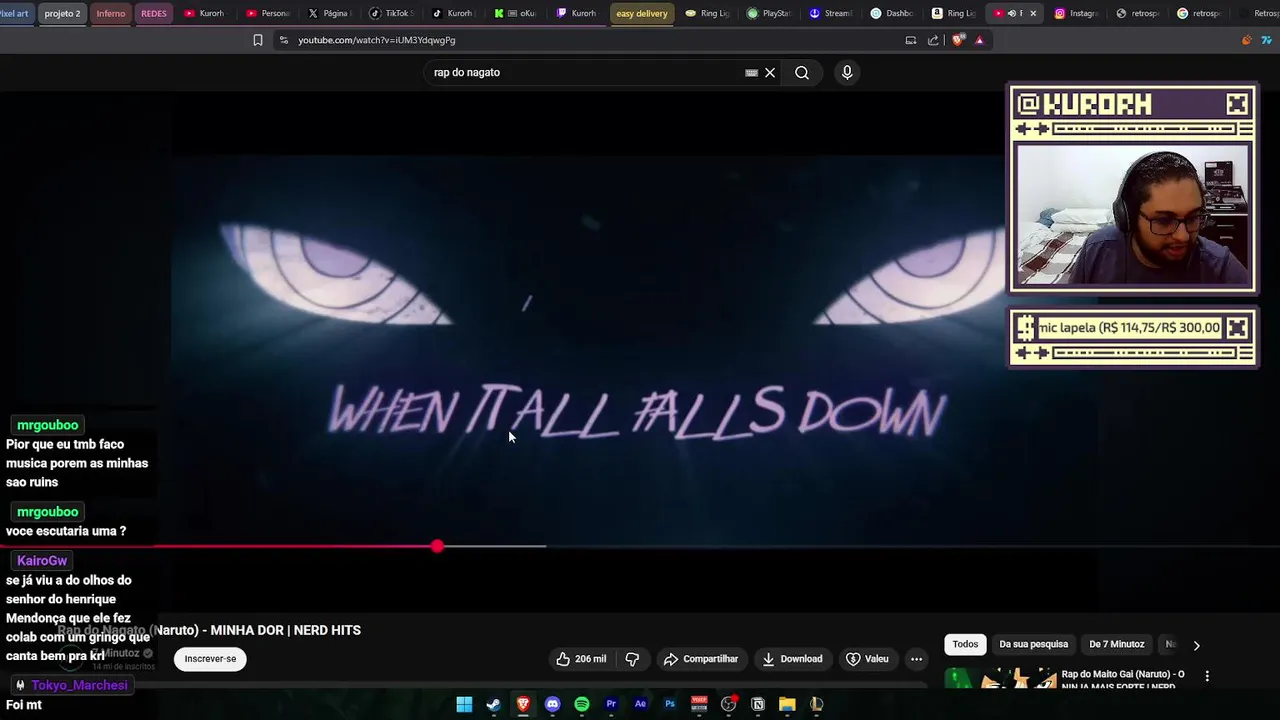This screenshot has width=1280, height=720.
Task: Open Rap do Maito Gai suggested video thumbnail
Action: click(1000, 679)
